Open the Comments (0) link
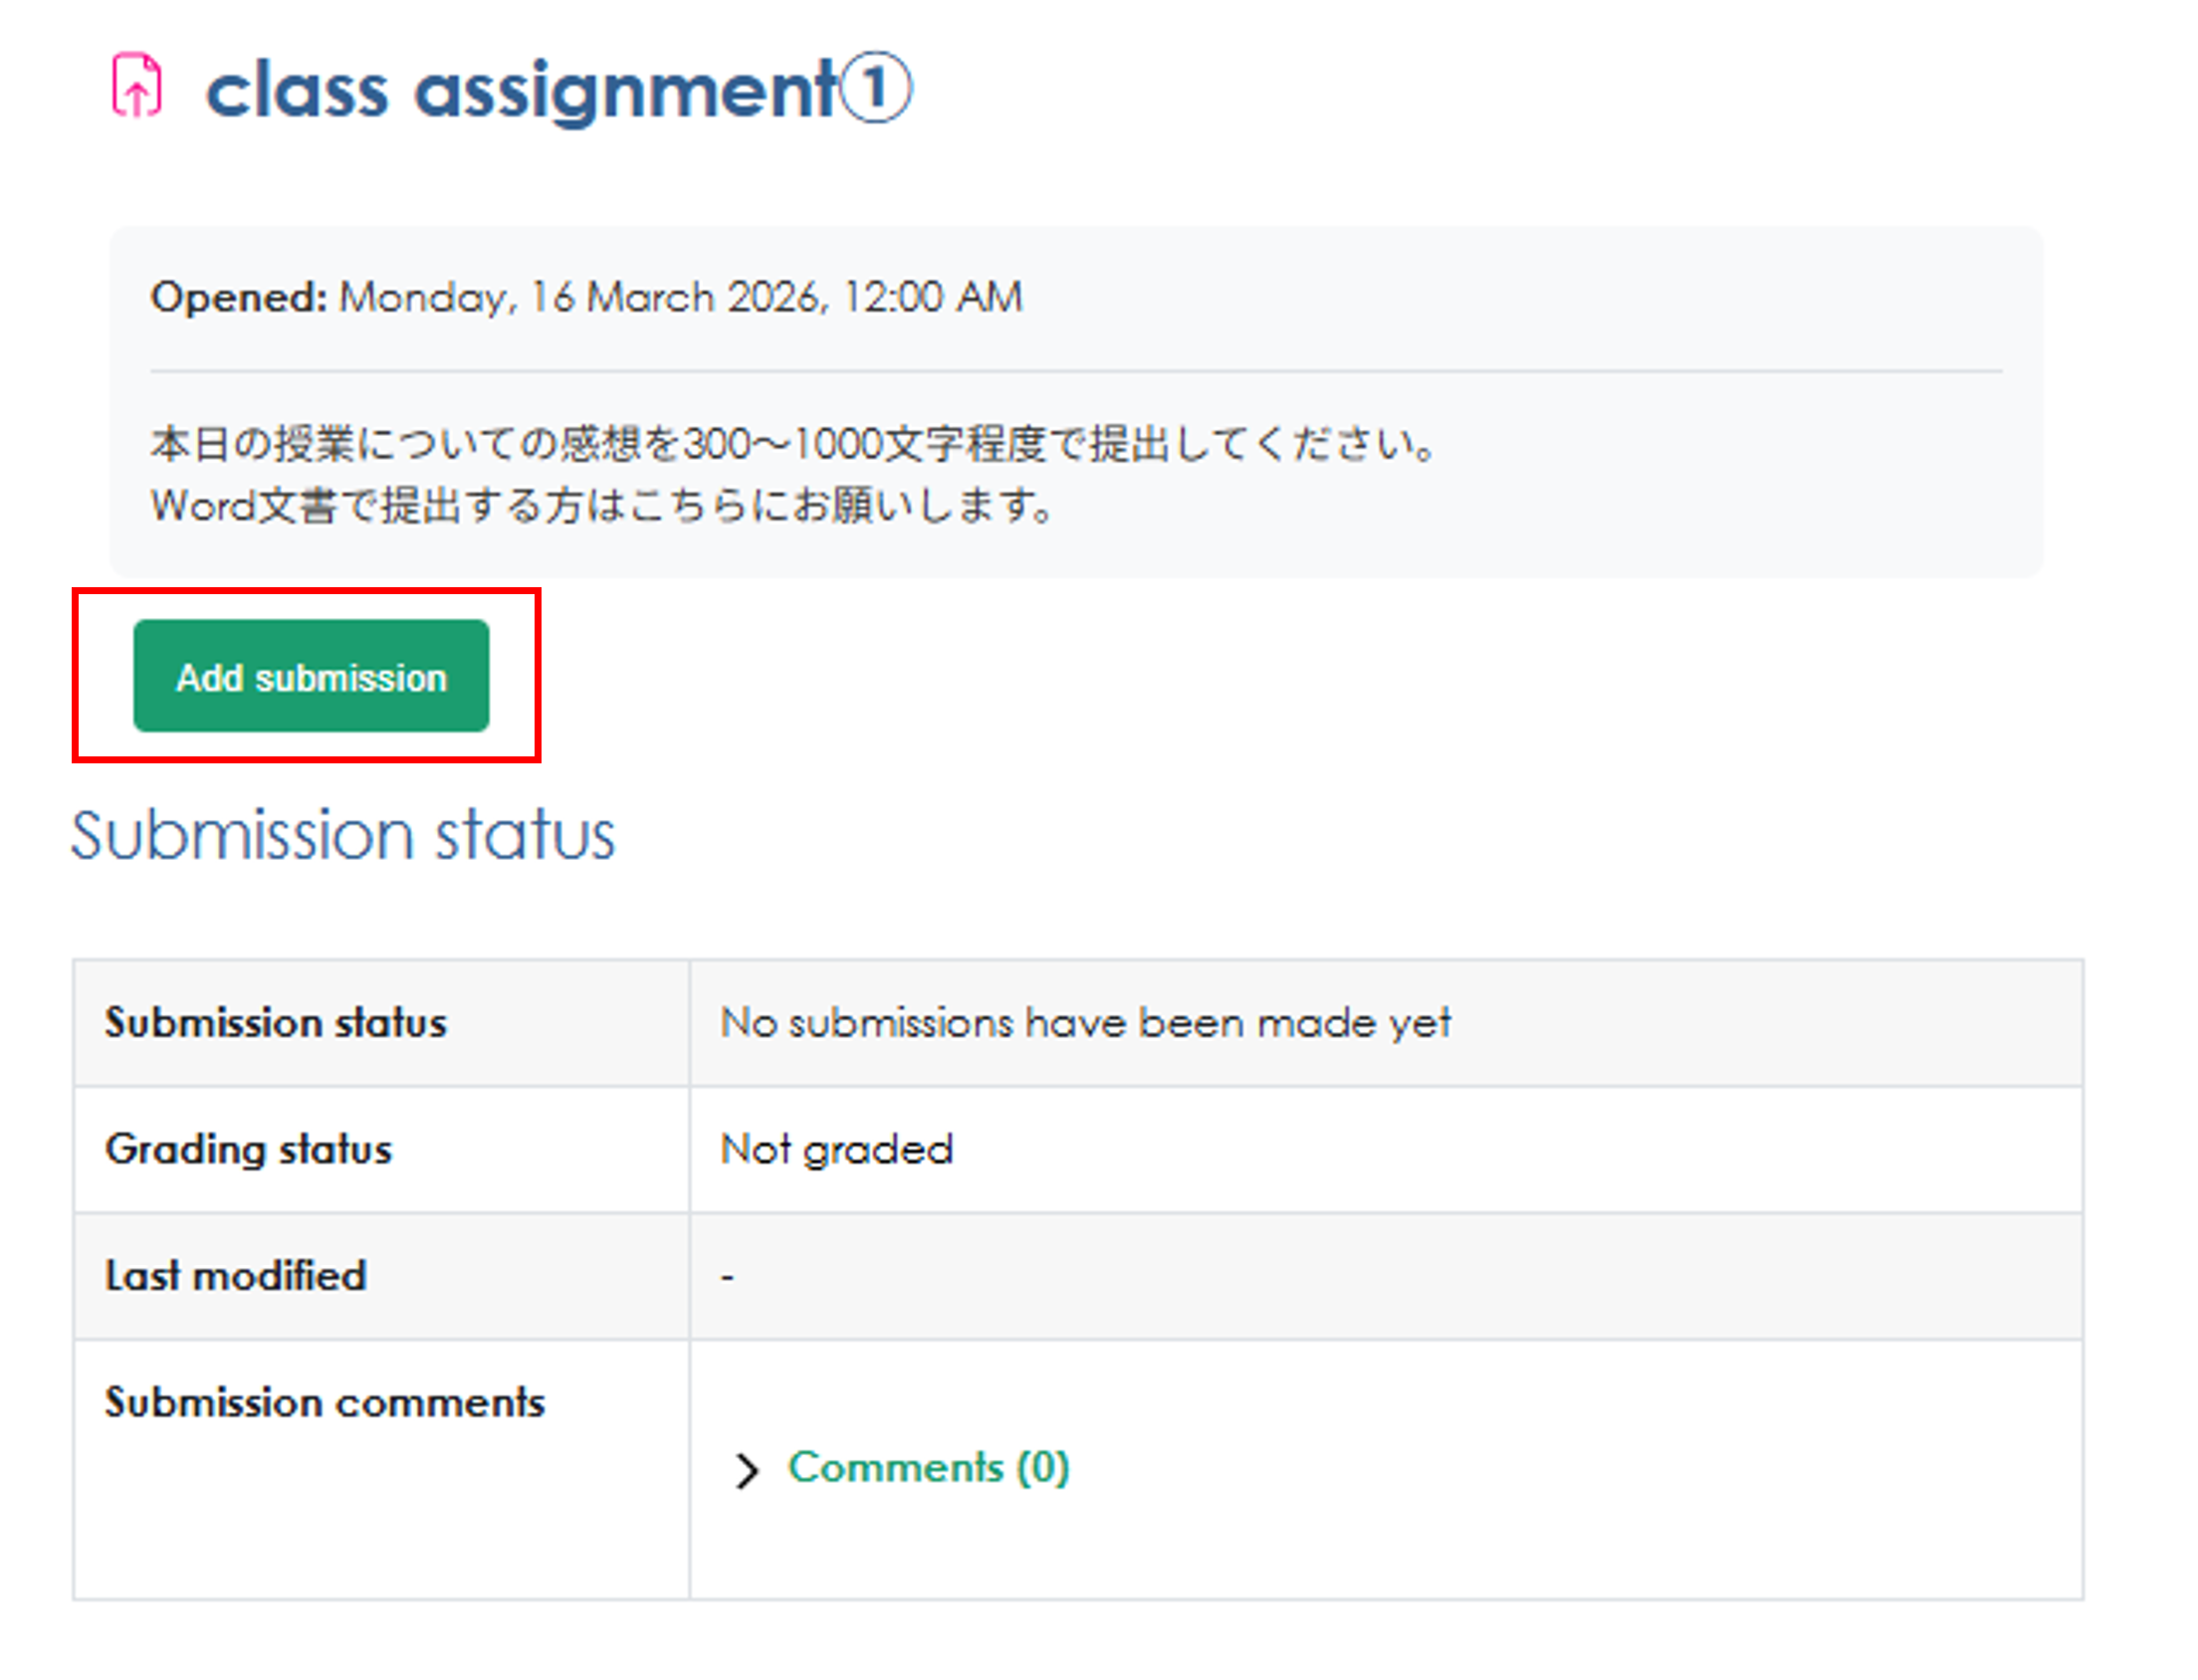Screen dimensions: 2198x1680 click(928, 1468)
